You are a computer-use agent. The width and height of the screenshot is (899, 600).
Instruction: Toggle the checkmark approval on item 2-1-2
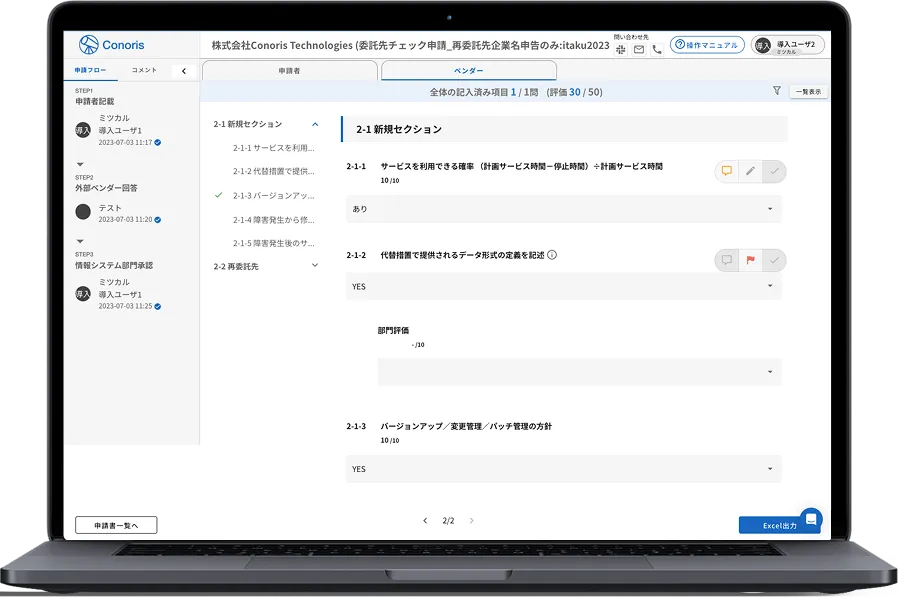(x=774, y=259)
